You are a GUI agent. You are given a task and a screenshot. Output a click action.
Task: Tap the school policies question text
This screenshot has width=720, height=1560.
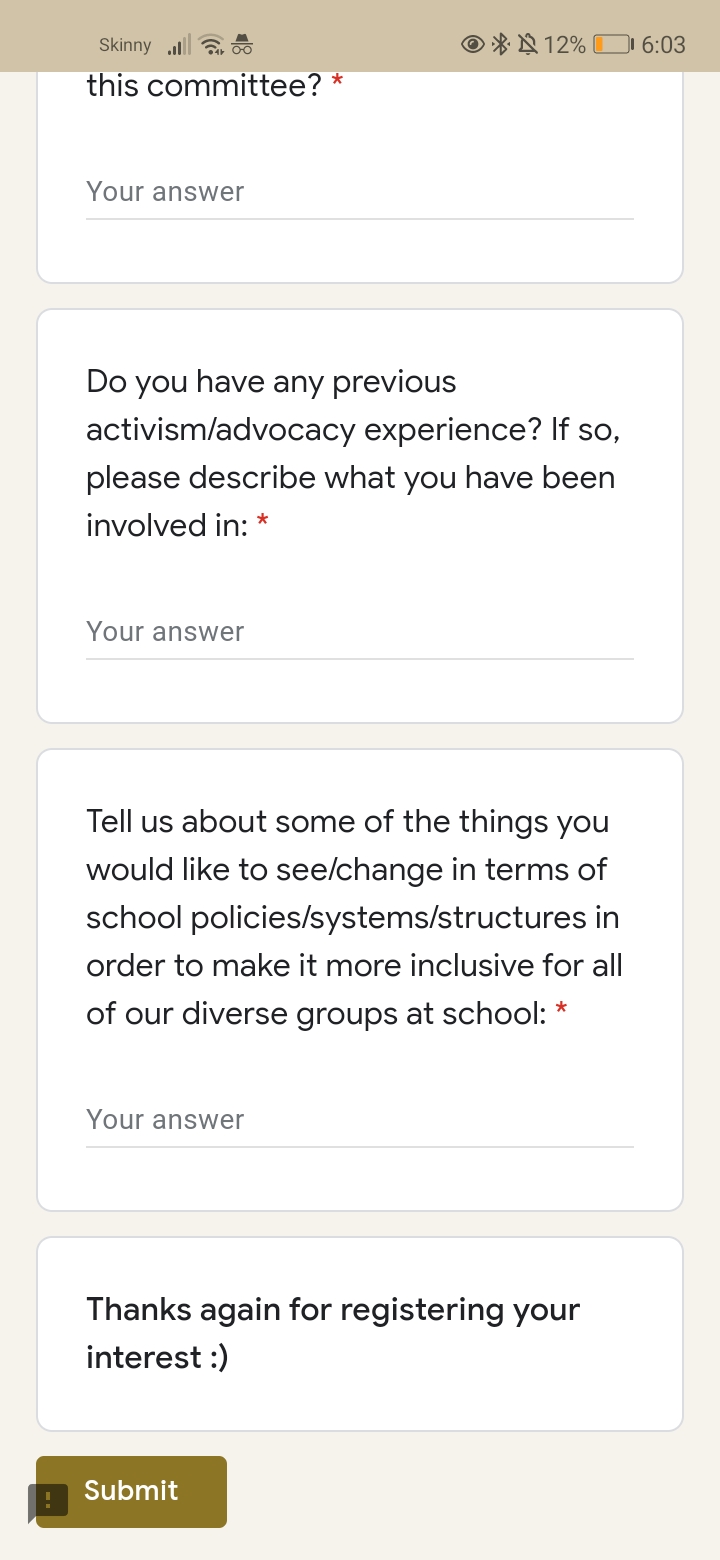coord(354,917)
